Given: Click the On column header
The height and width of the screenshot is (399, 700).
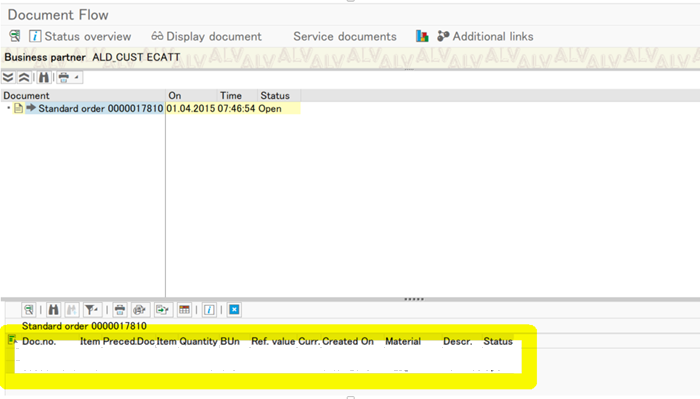Looking at the screenshot, I should click(192, 96).
